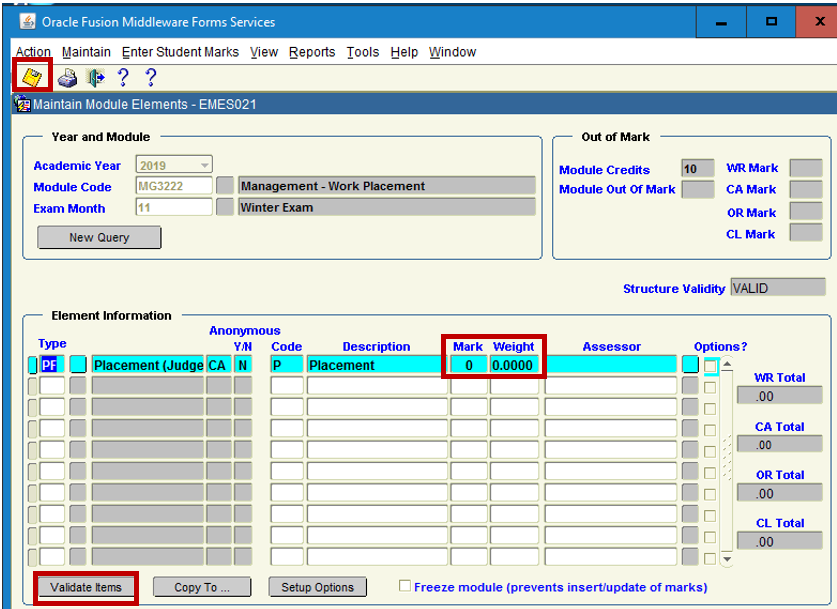837x609 pixels.
Task: Open the Reports menu
Action: click(x=312, y=52)
